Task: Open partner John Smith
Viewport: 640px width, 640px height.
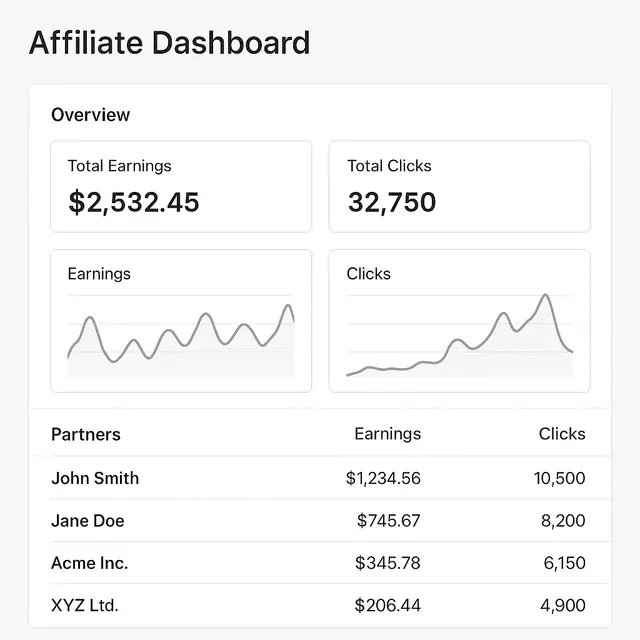Action: tap(95, 478)
